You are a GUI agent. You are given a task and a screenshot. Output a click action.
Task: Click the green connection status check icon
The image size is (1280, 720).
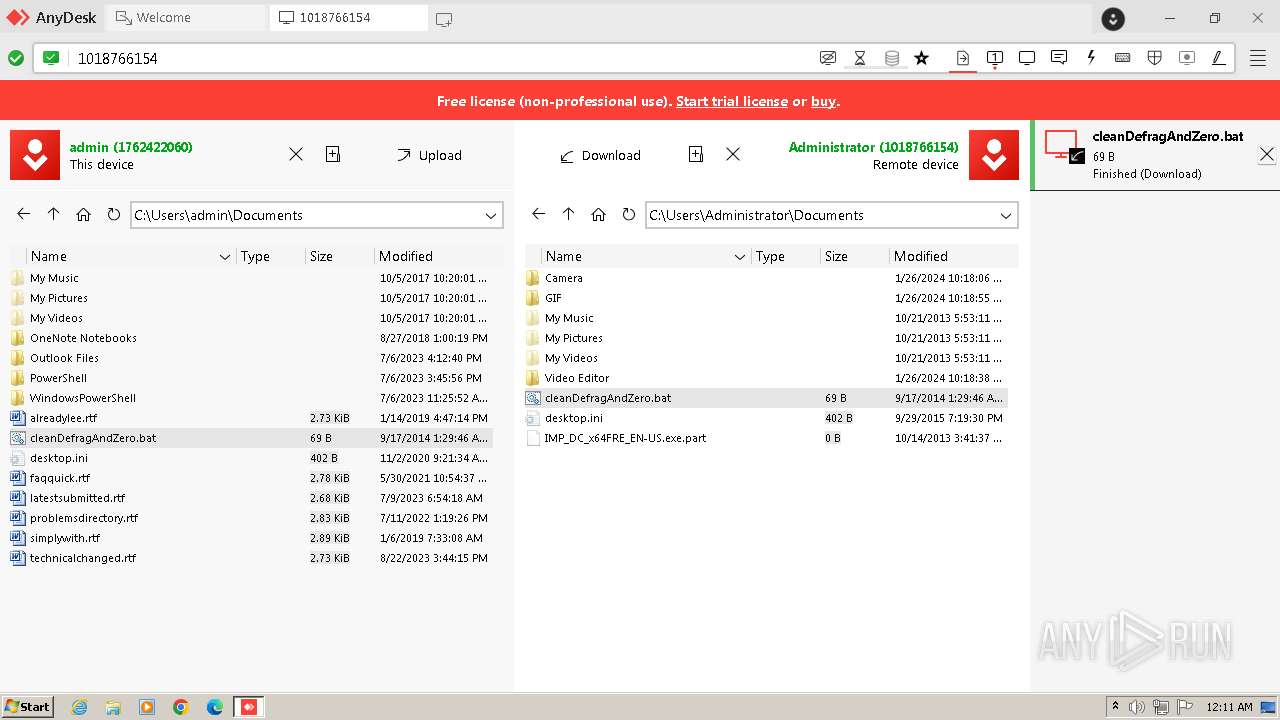[16, 58]
